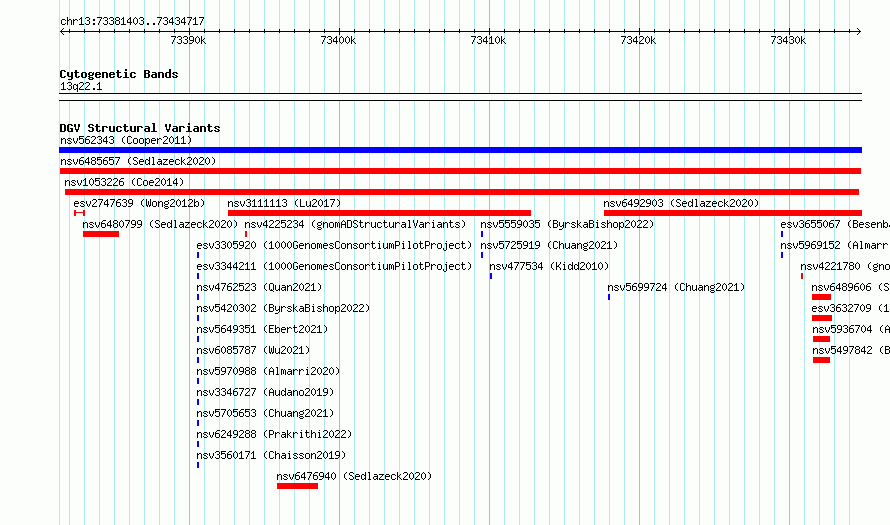Click the red esv3632709 variant bar
This screenshot has width=890, height=525.
(822, 318)
